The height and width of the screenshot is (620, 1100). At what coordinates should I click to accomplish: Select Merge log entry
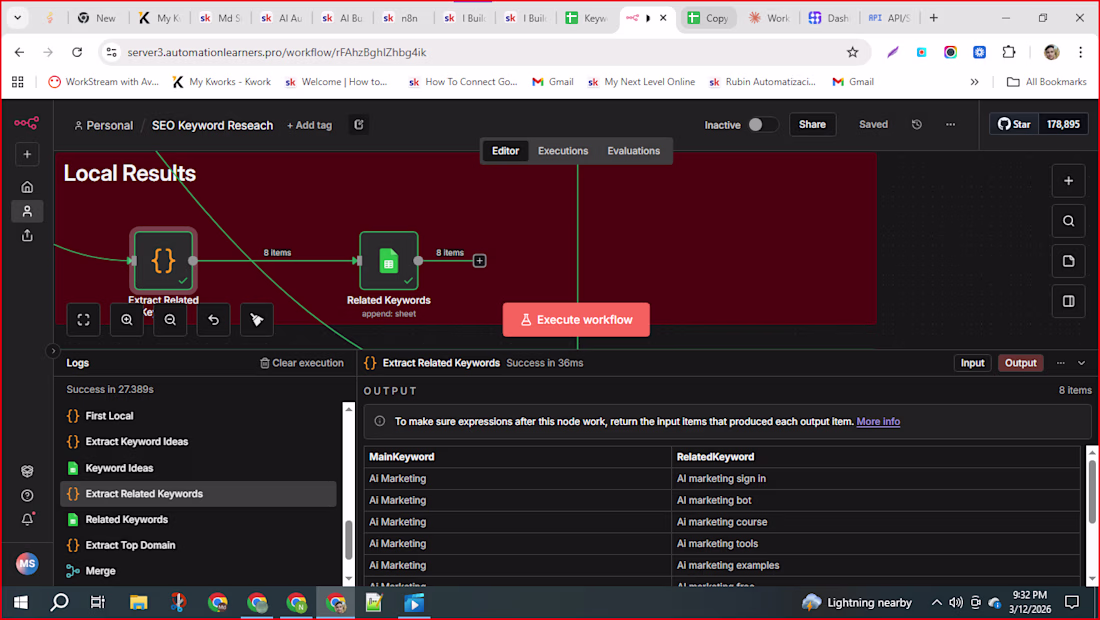pyautogui.click(x=199, y=571)
